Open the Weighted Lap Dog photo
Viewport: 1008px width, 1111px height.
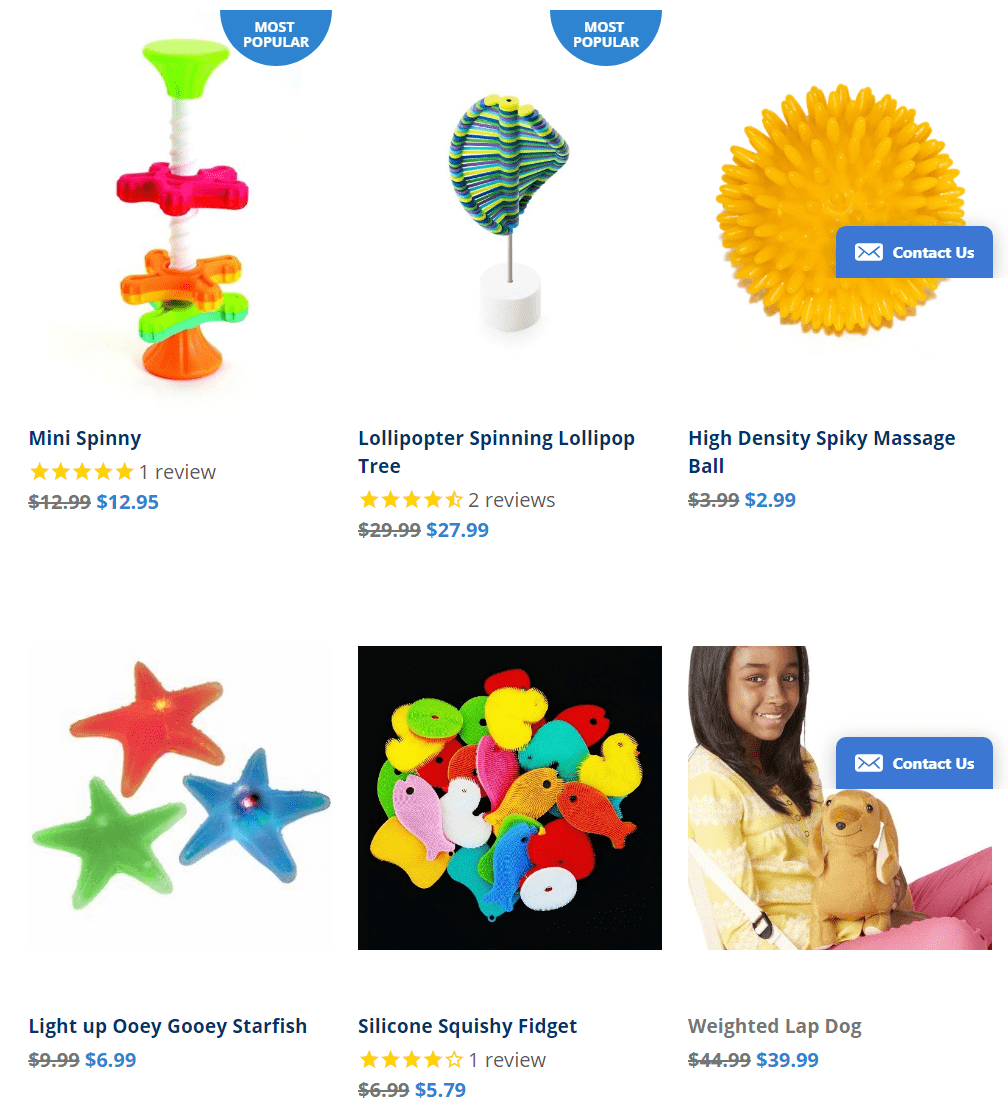(840, 798)
